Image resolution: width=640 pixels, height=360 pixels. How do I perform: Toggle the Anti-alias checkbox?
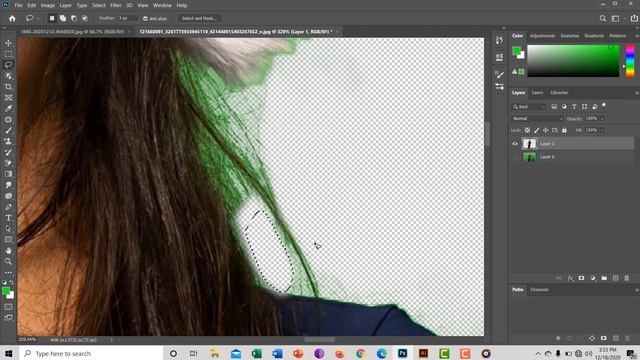145,18
